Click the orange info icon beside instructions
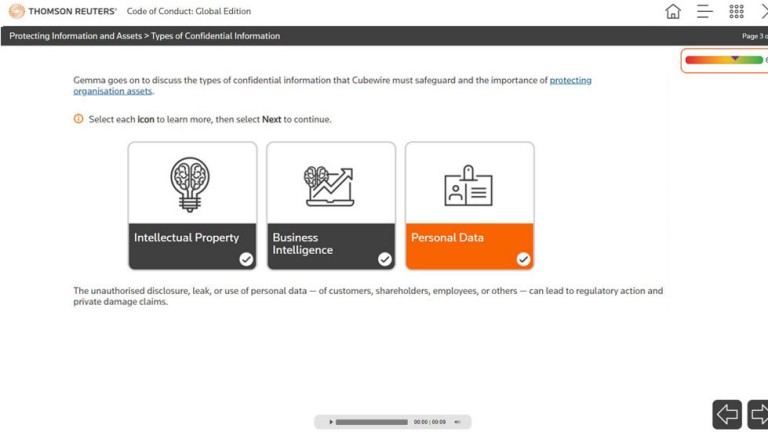The height and width of the screenshot is (432, 768). pos(79,119)
